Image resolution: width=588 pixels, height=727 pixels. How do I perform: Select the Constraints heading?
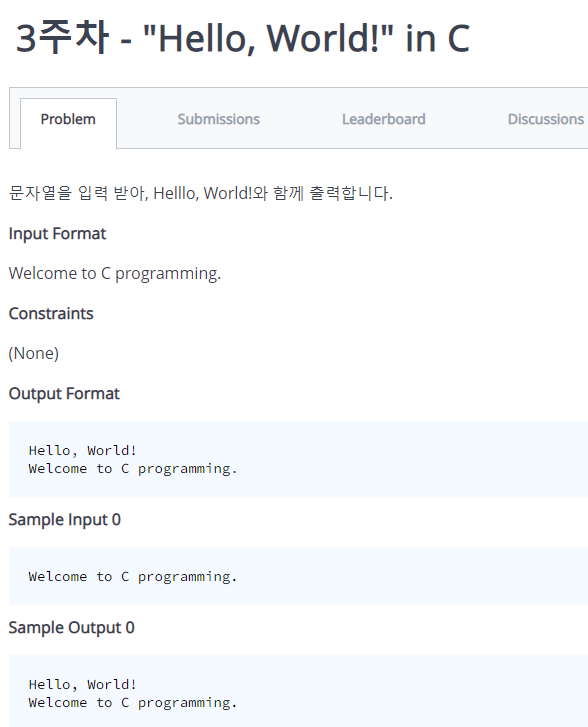[x=51, y=314]
